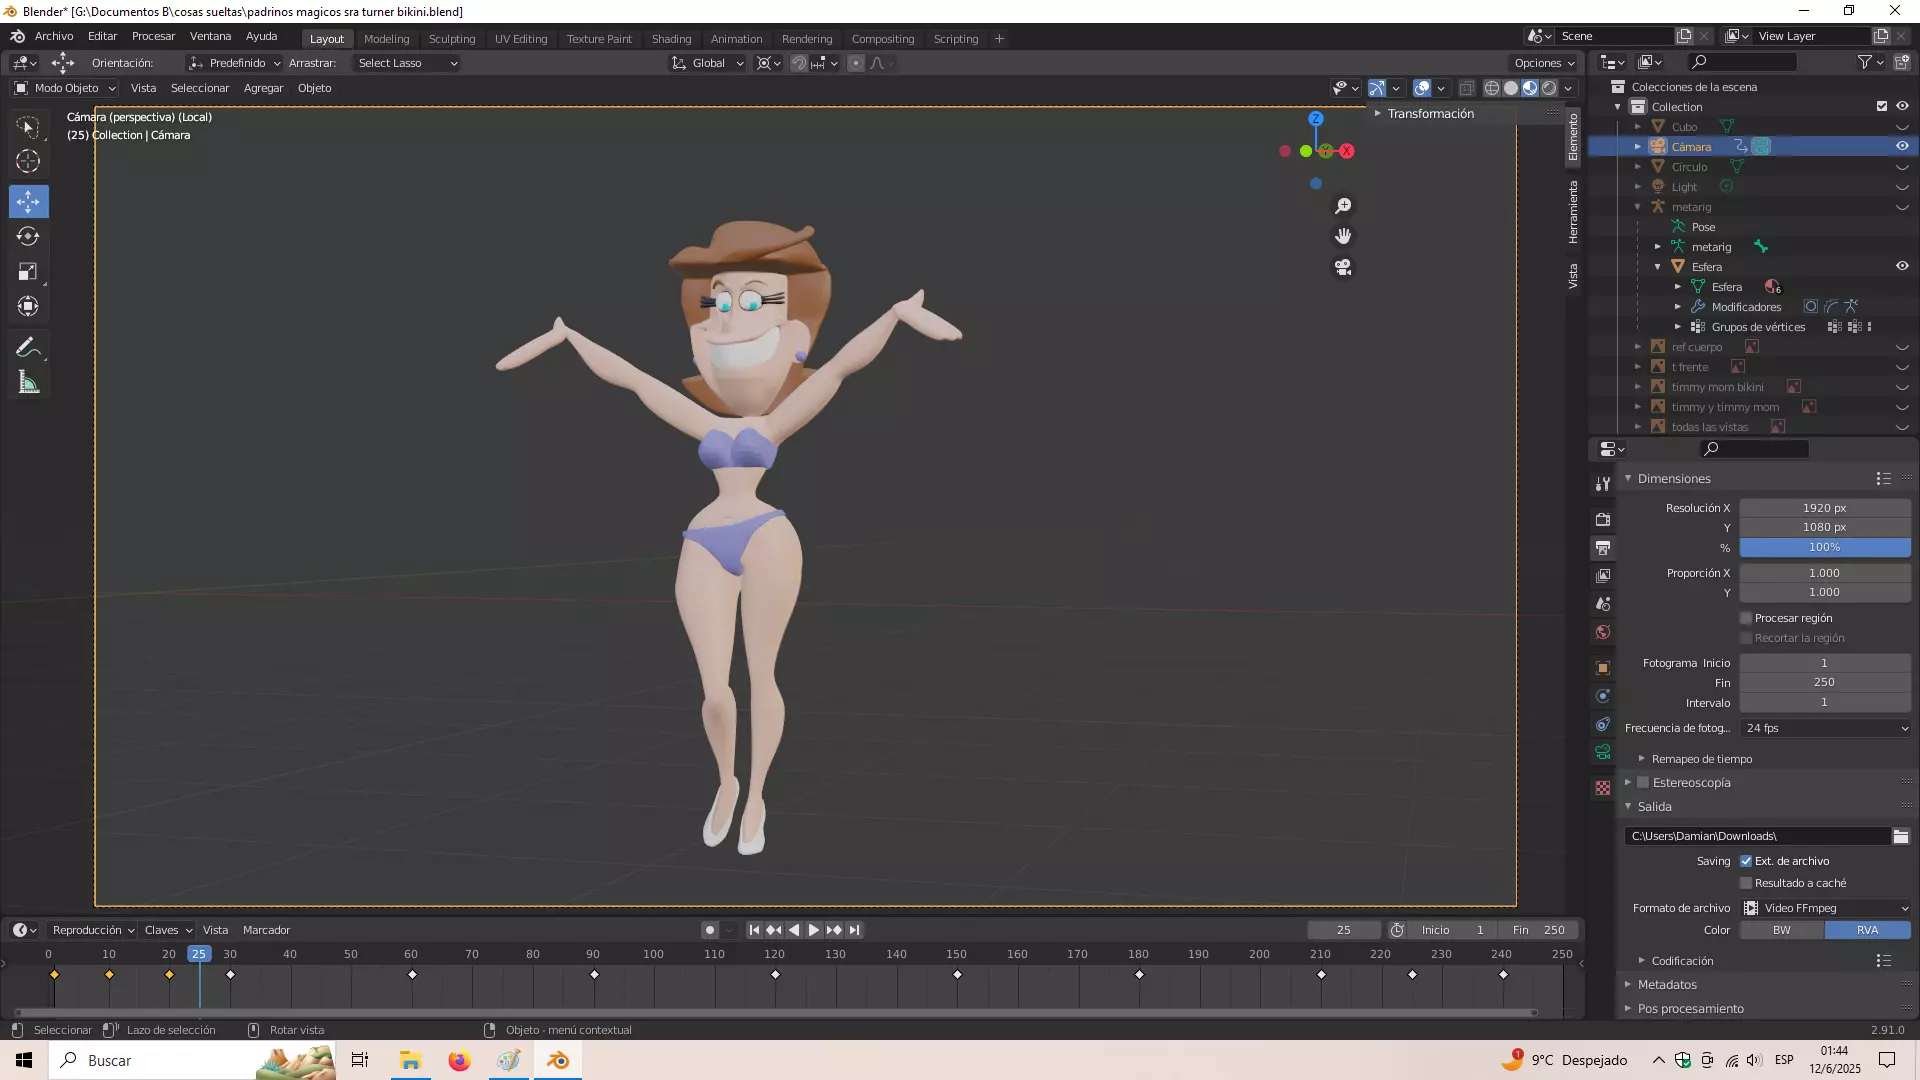Open the World properties tab icon
The height and width of the screenshot is (1080, 1920).
click(x=1603, y=632)
